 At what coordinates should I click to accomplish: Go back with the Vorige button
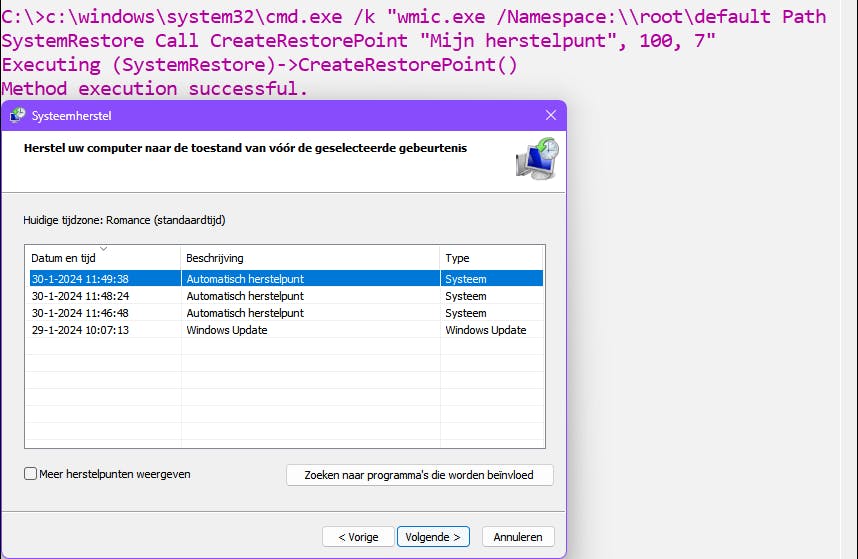pos(358,537)
